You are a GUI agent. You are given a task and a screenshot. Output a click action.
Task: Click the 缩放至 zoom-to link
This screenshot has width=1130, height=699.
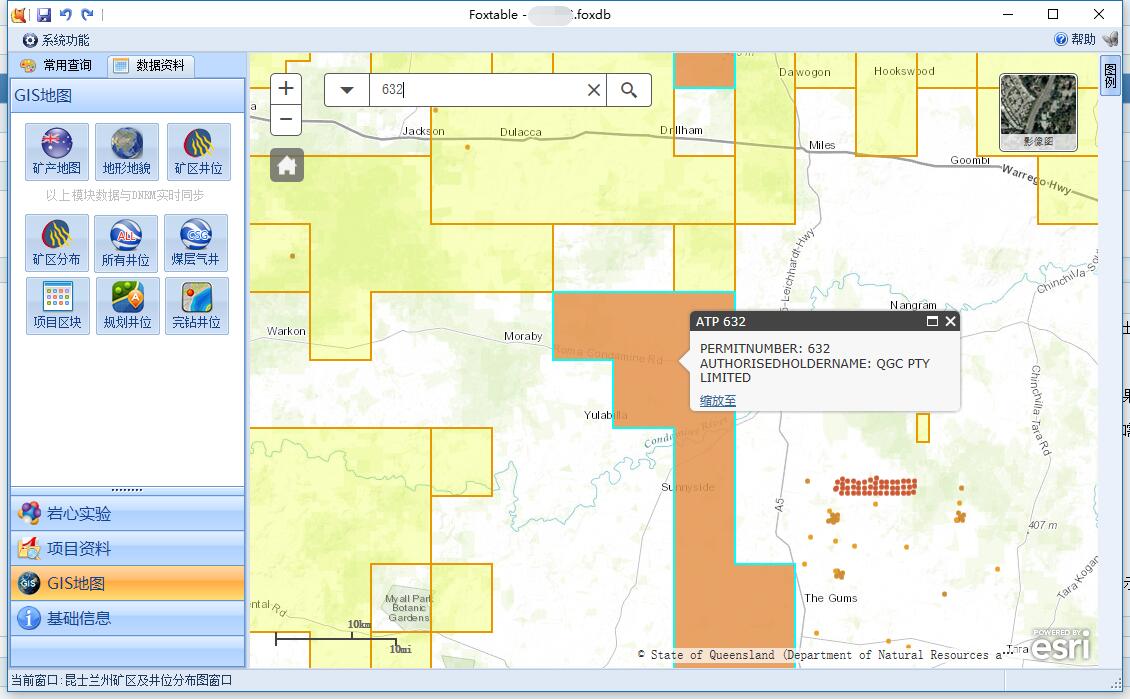pos(718,401)
